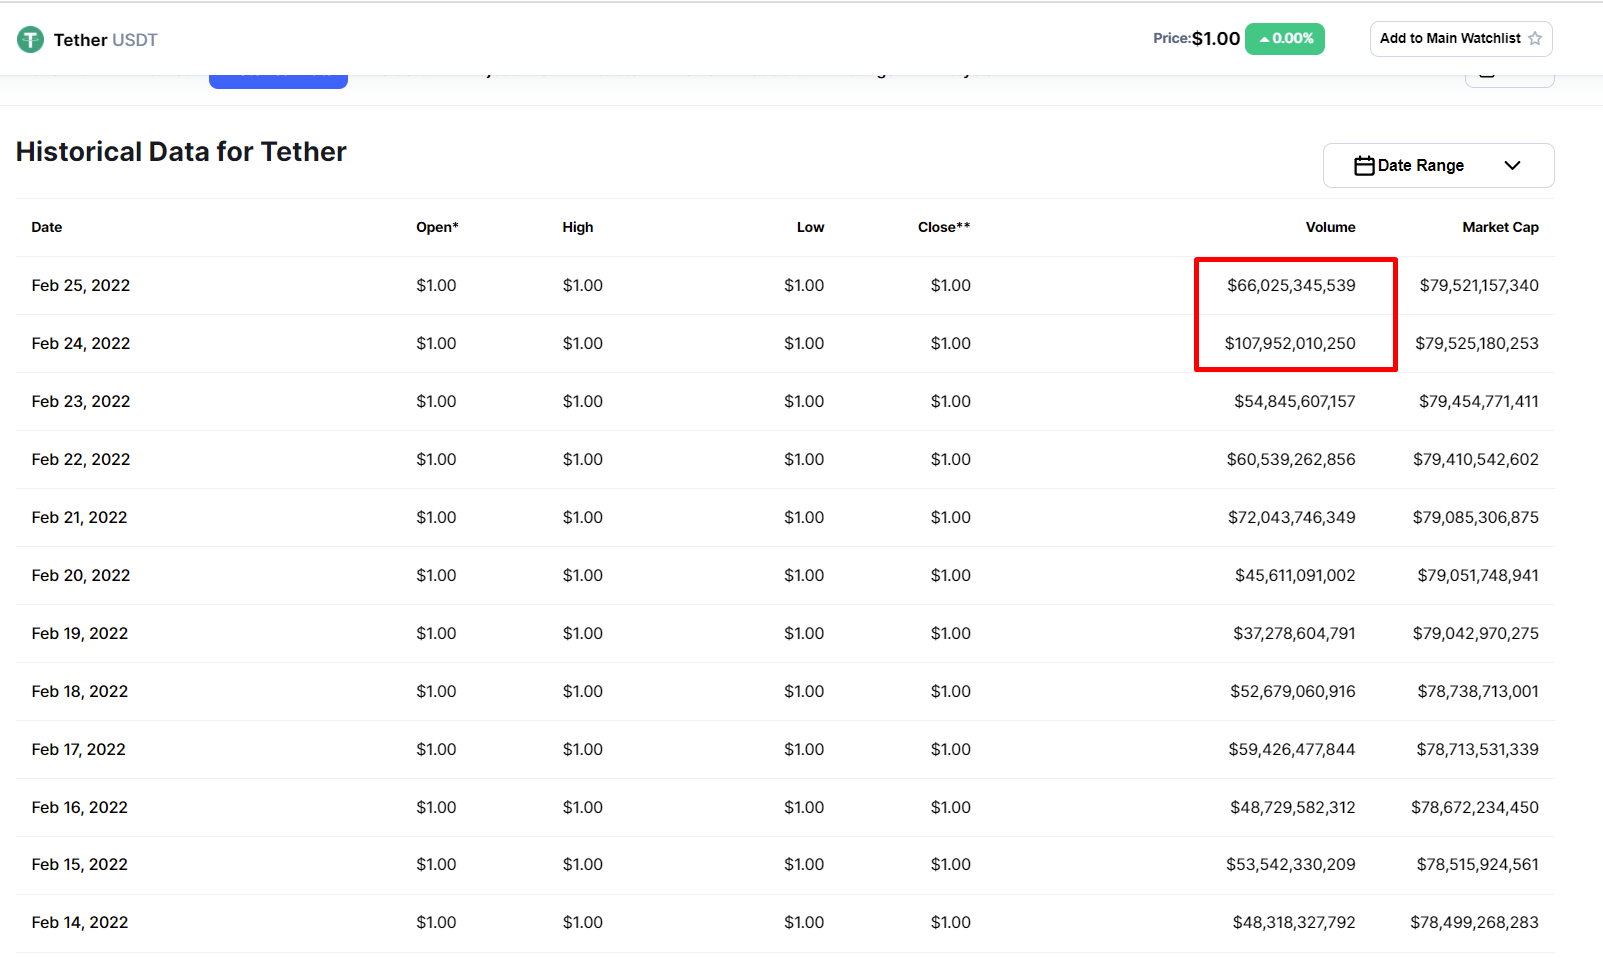Click the Date column header

tap(47, 227)
